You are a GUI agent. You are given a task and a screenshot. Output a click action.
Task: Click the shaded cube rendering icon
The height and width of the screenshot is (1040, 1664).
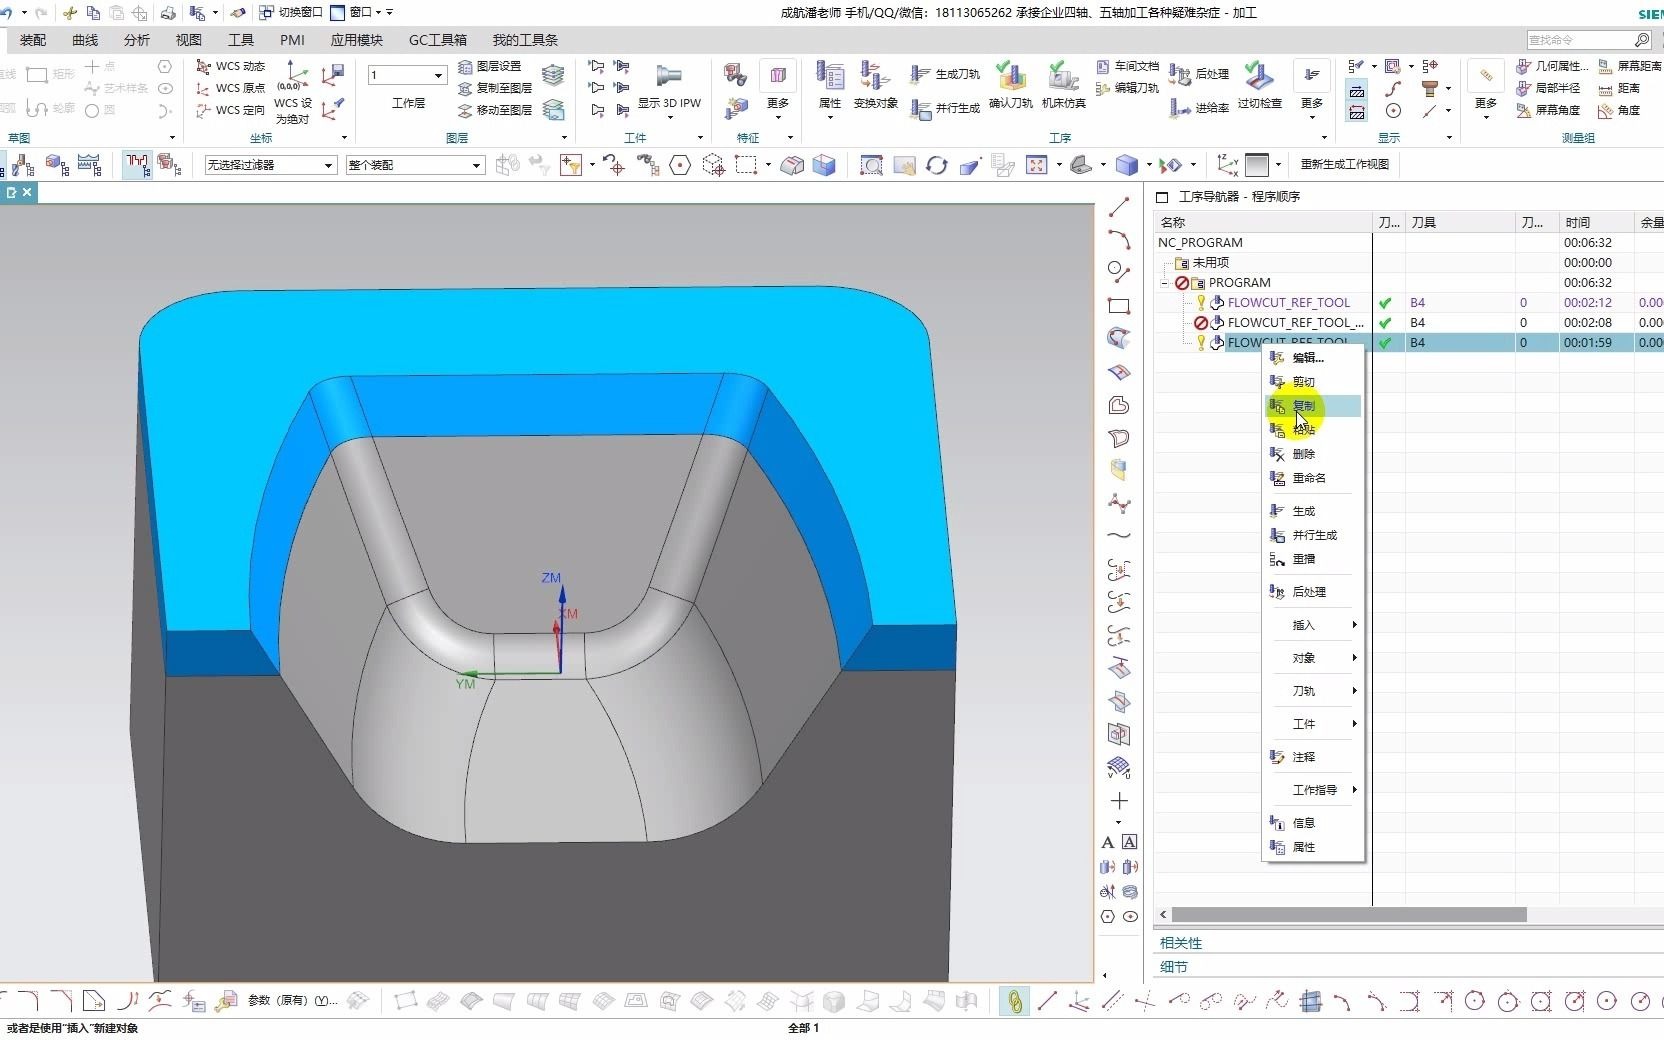[x=1127, y=165]
